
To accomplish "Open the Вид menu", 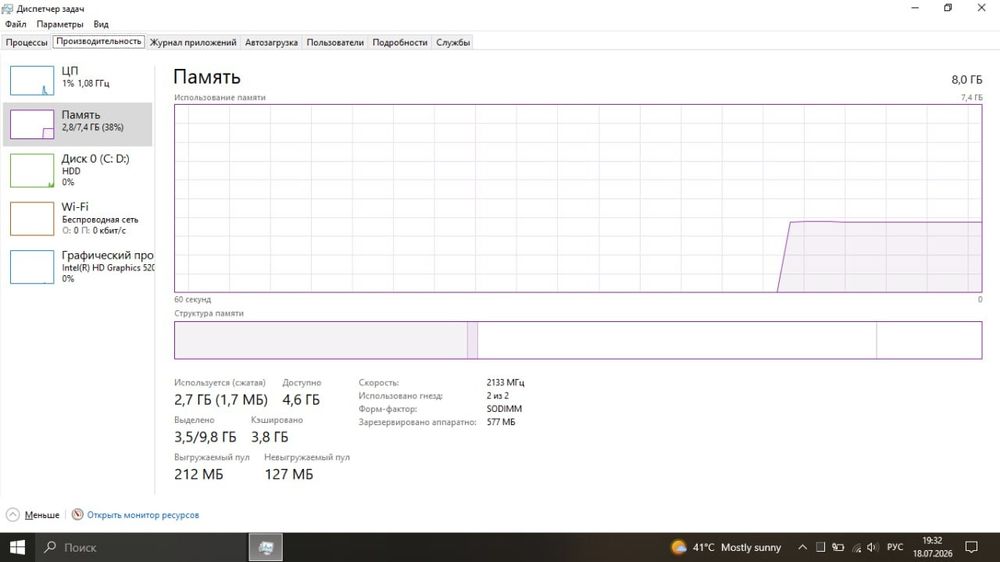I will (x=101, y=24).
